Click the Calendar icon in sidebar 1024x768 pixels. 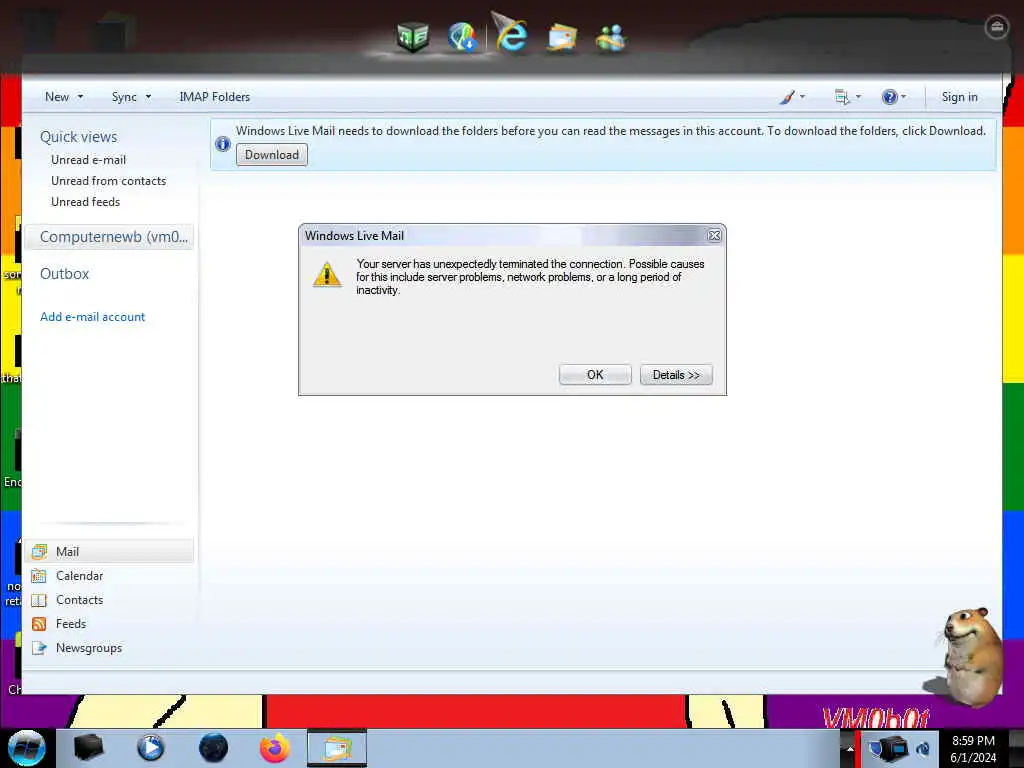(39, 576)
